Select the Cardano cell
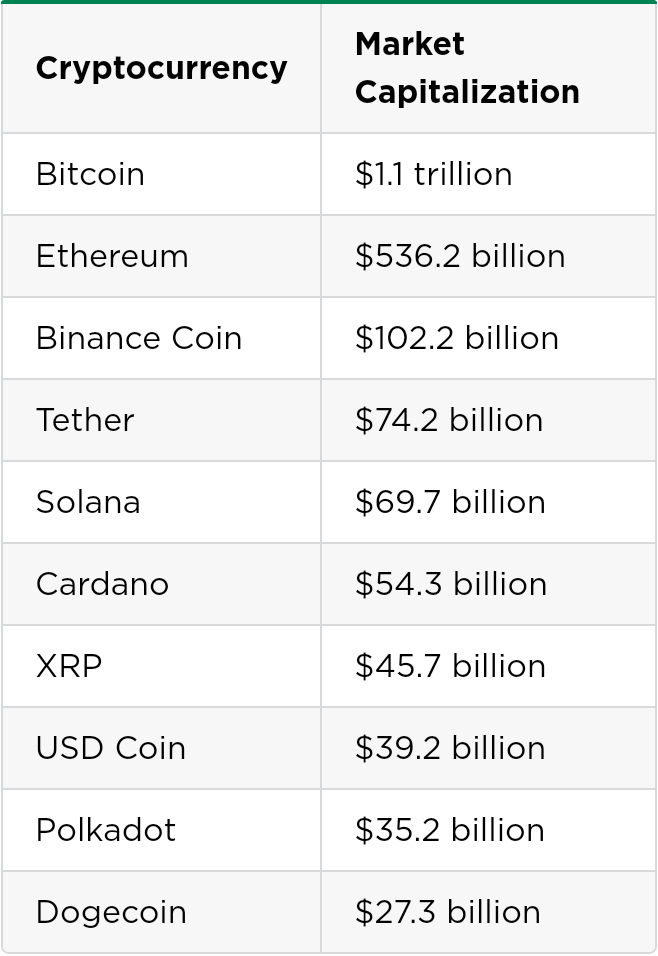This screenshot has height=956, width=658. click(102, 585)
